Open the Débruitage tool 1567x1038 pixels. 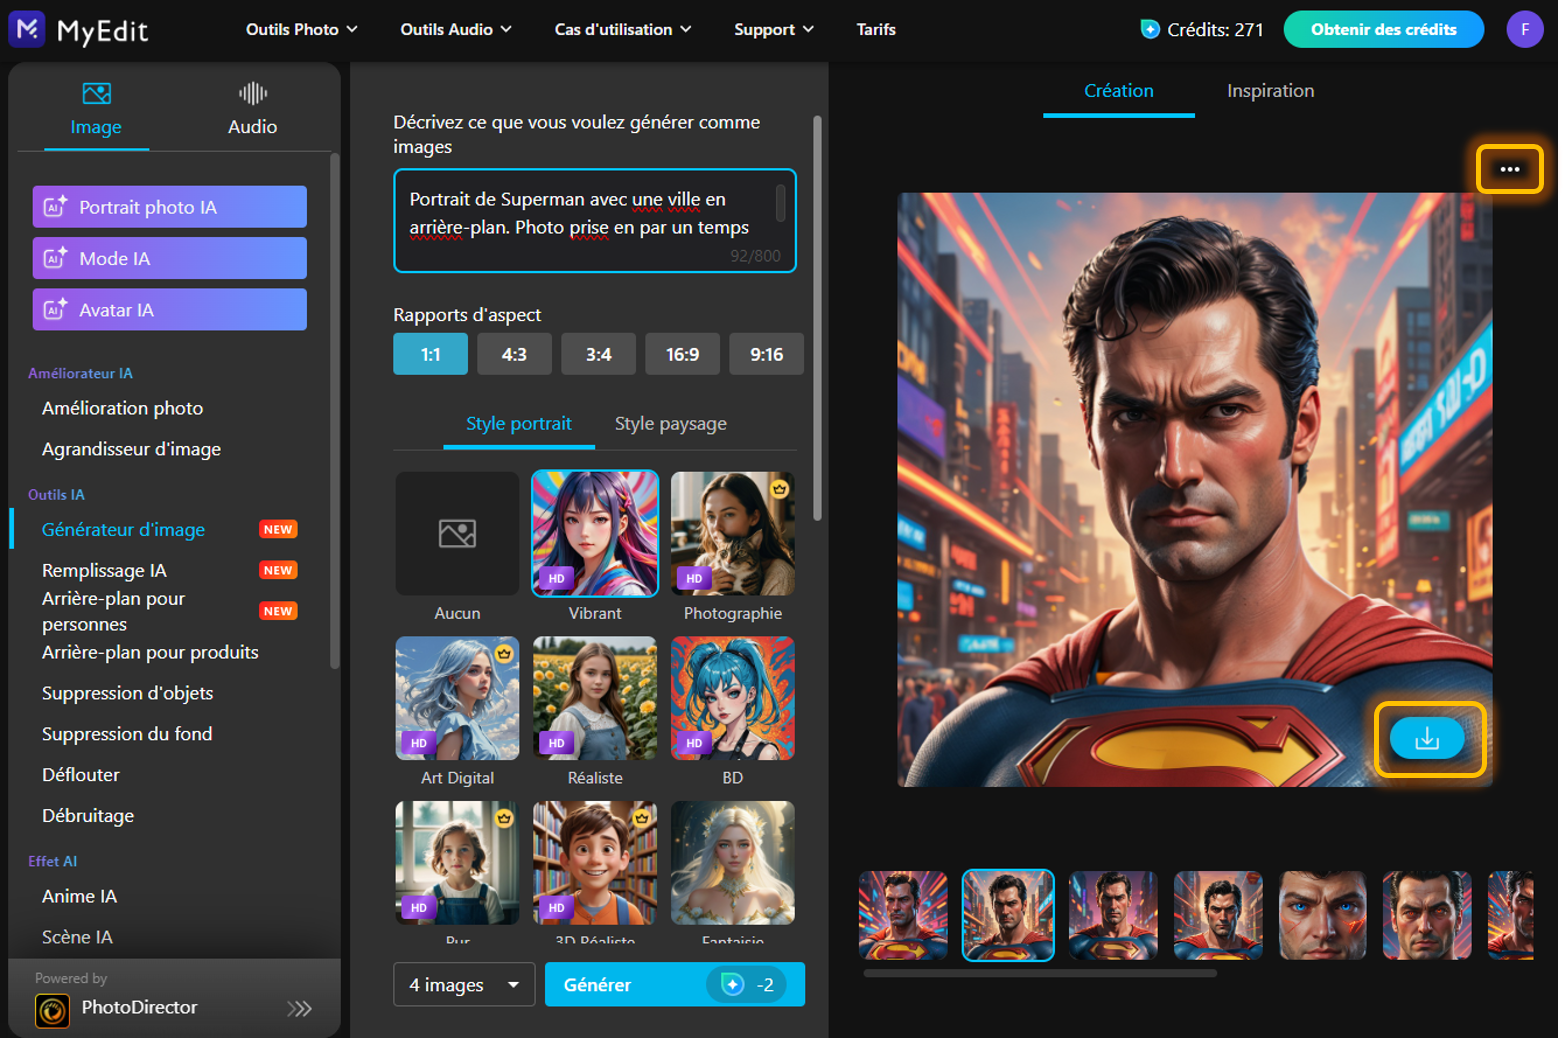click(88, 816)
